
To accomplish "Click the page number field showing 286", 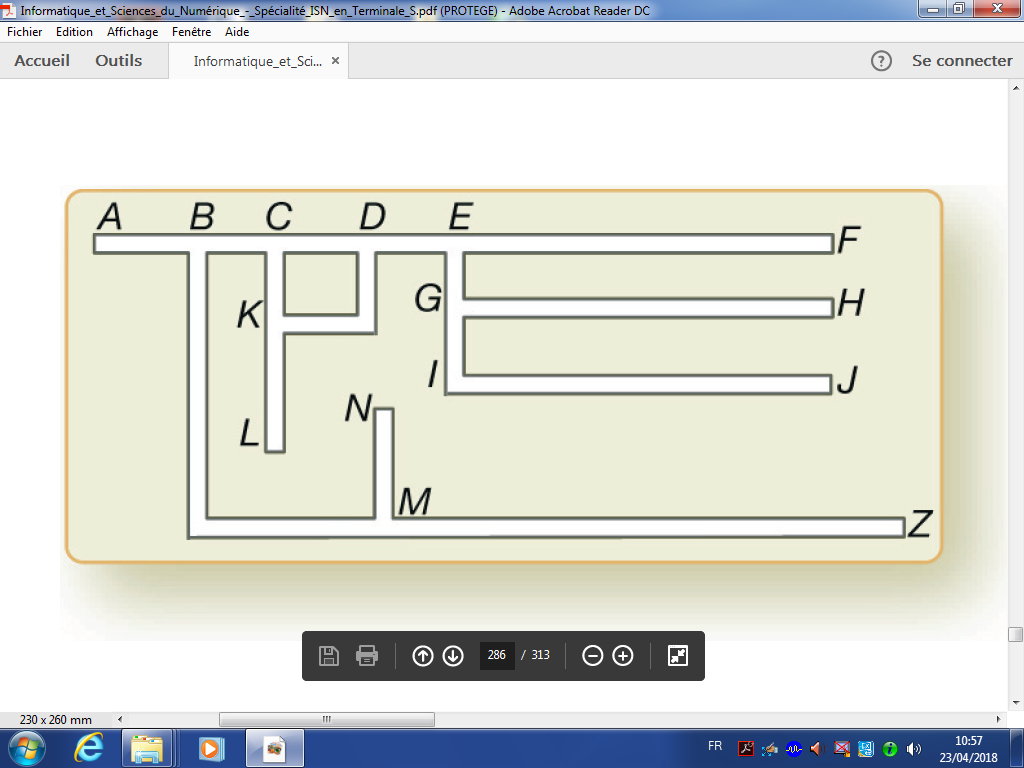I will (x=496, y=656).
